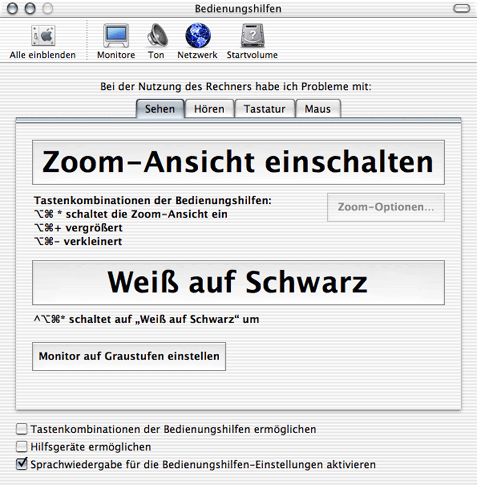Enable Tastenkombinationen der Bedienungshilfen checkbox

pos(22,429)
